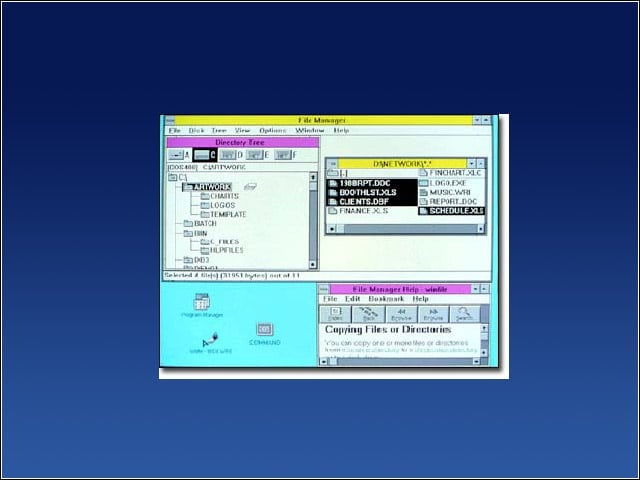The height and width of the screenshot is (480, 640).
Task: Open Edit menu in Help window
Action: tap(353, 299)
